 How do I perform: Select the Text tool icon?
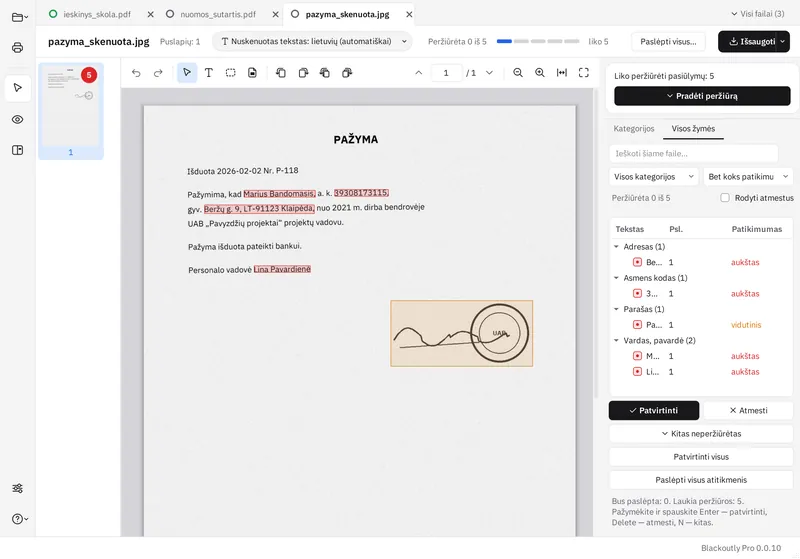click(x=209, y=73)
